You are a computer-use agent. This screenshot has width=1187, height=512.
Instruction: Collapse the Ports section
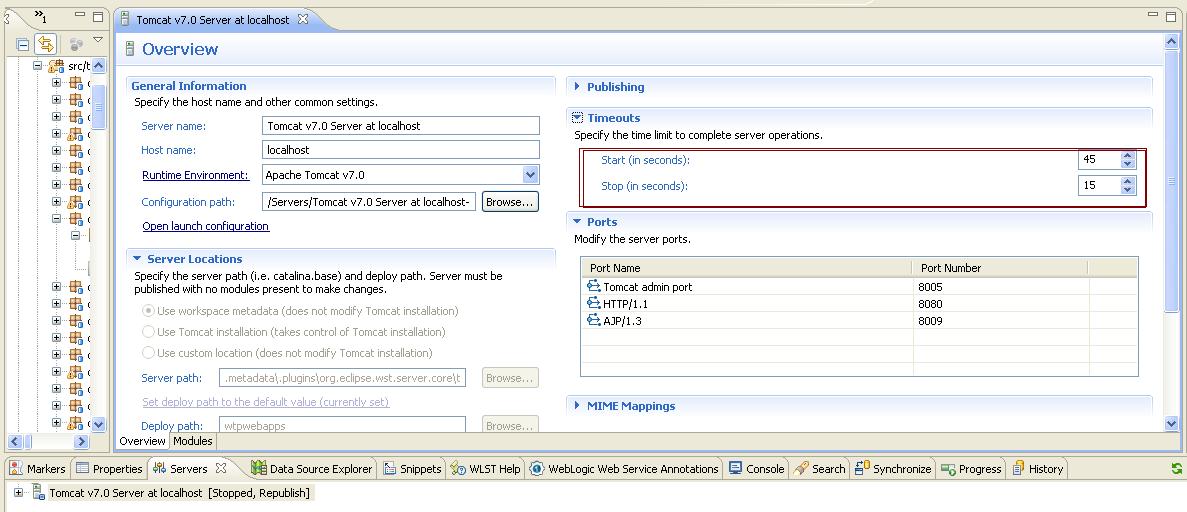click(577, 222)
